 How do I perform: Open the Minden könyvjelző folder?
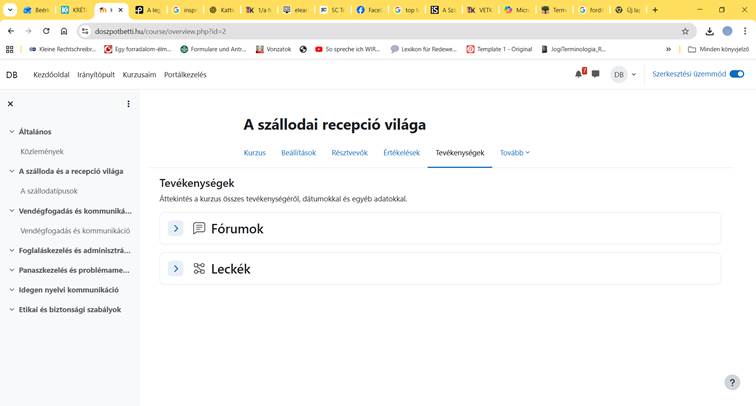tap(718, 49)
